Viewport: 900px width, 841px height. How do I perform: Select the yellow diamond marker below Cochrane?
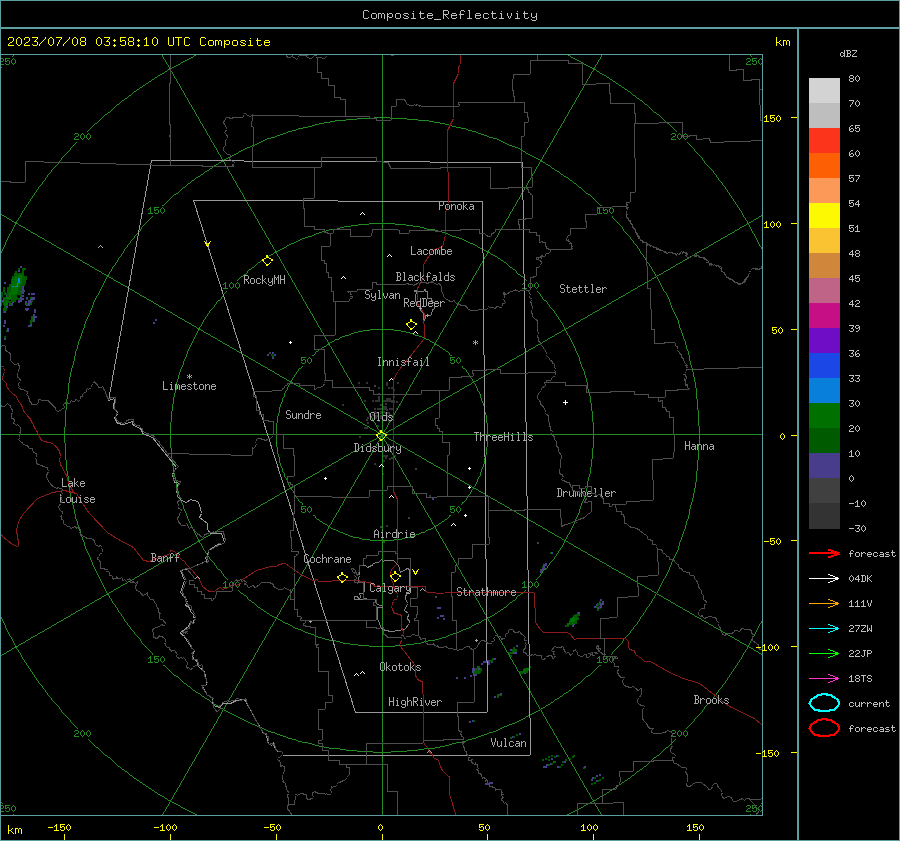coord(342,578)
